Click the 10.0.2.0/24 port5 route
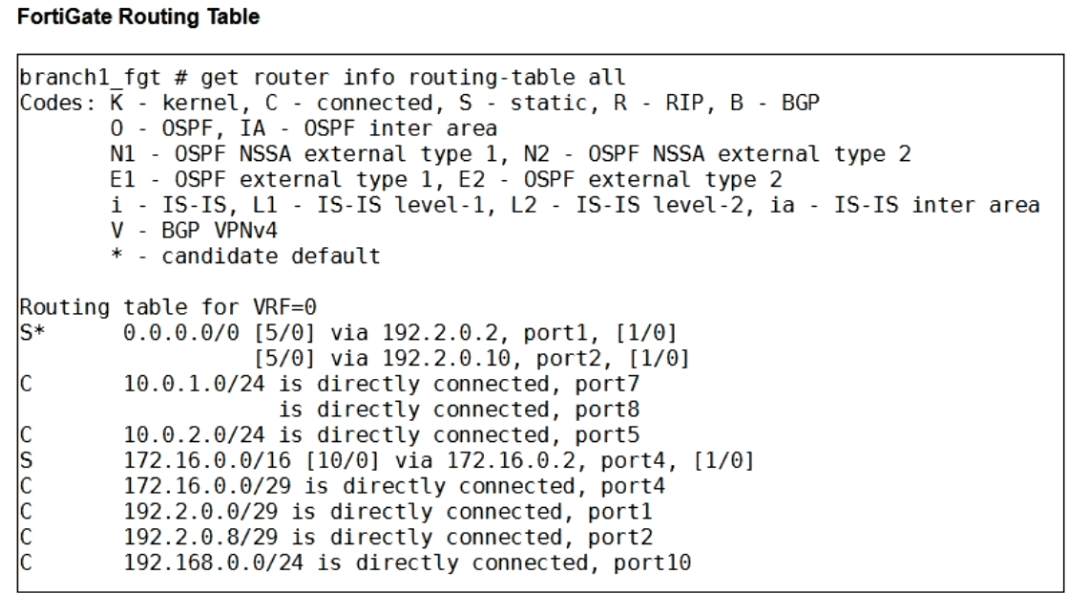Viewport: 1070px width, 593px height. pyautogui.click(x=381, y=435)
